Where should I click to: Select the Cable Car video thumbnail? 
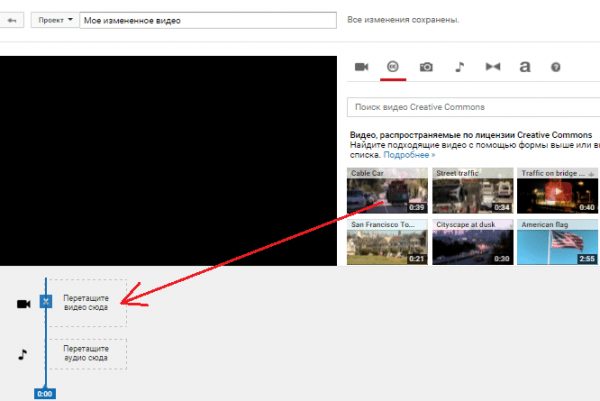[387, 191]
